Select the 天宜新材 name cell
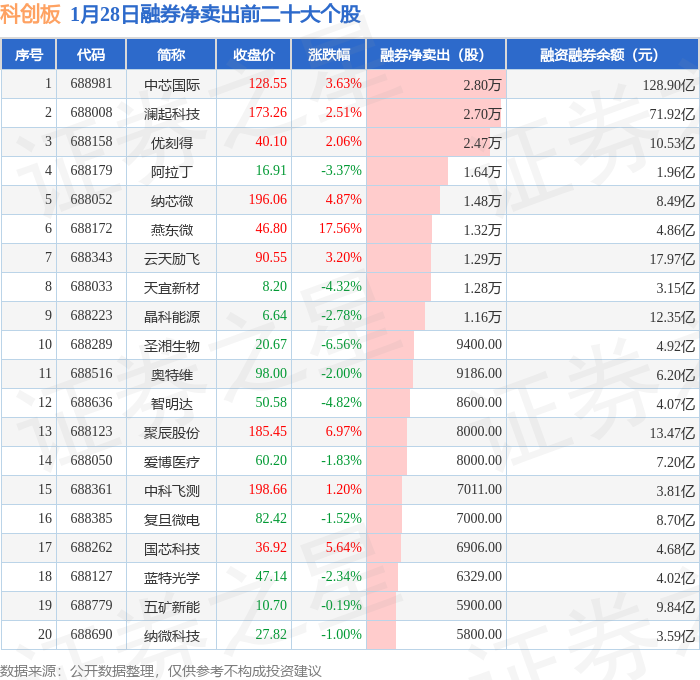The height and width of the screenshot is (680, 700). point(171,288)
